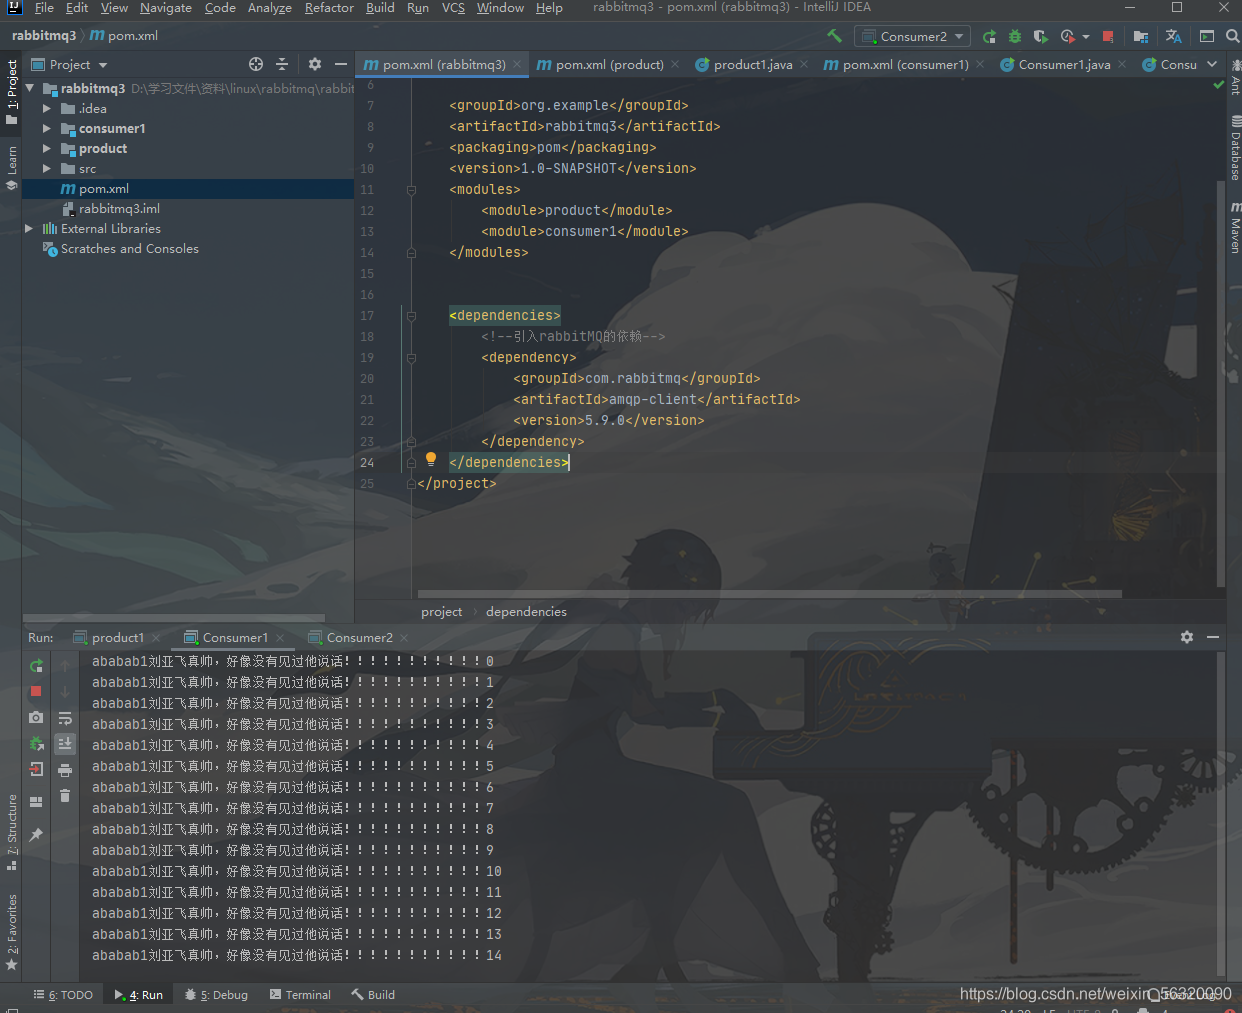Viewport: 1242px width, 1013px height.
Task: Click the Translate plugin icon
Action: click(1174, 36)
